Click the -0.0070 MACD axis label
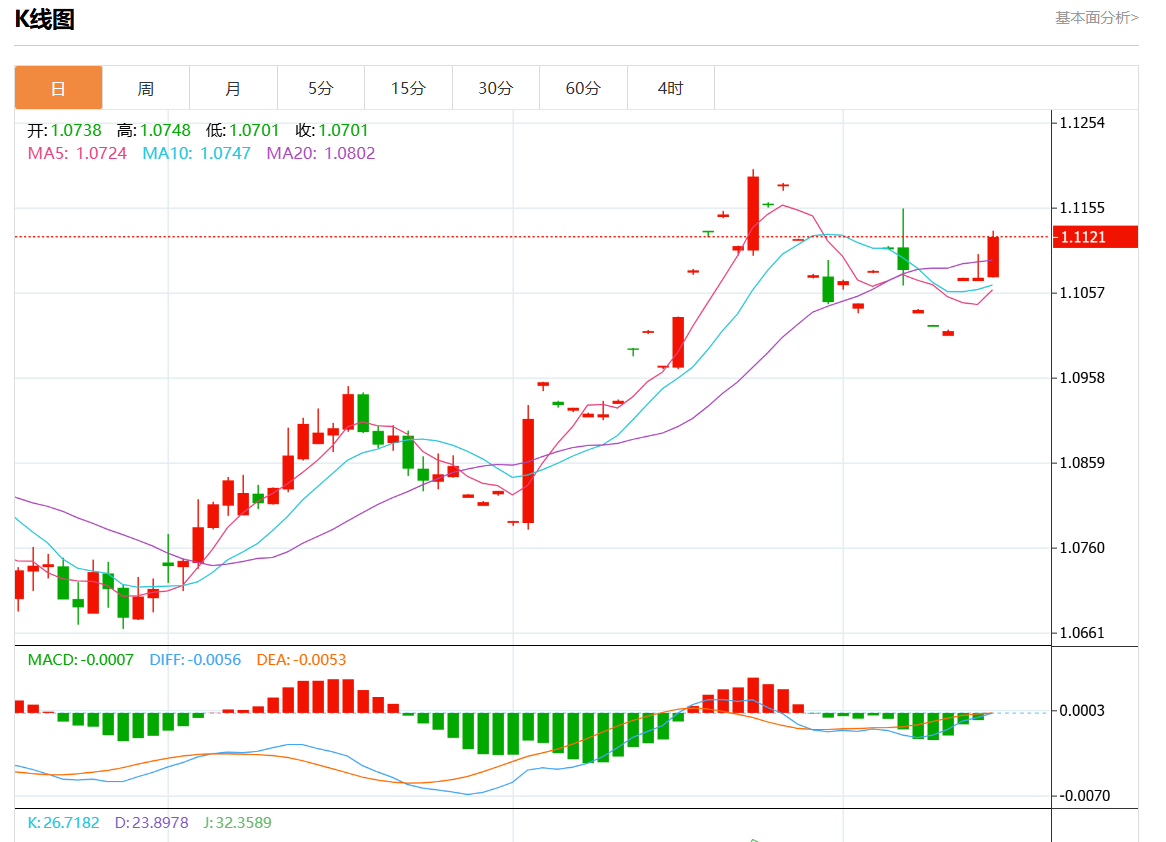Viewport: 1166px width, 842px height. pos(1084,796)
